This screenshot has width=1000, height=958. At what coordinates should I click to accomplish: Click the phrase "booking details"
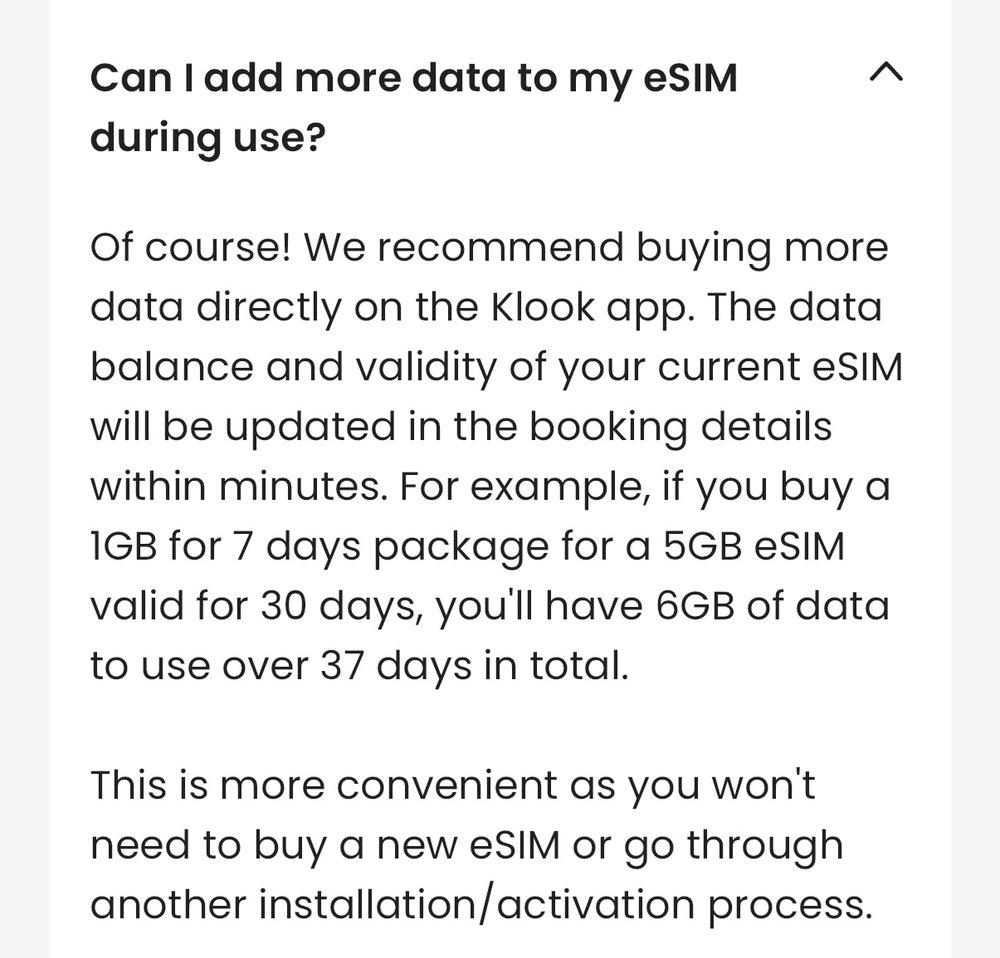680,426
